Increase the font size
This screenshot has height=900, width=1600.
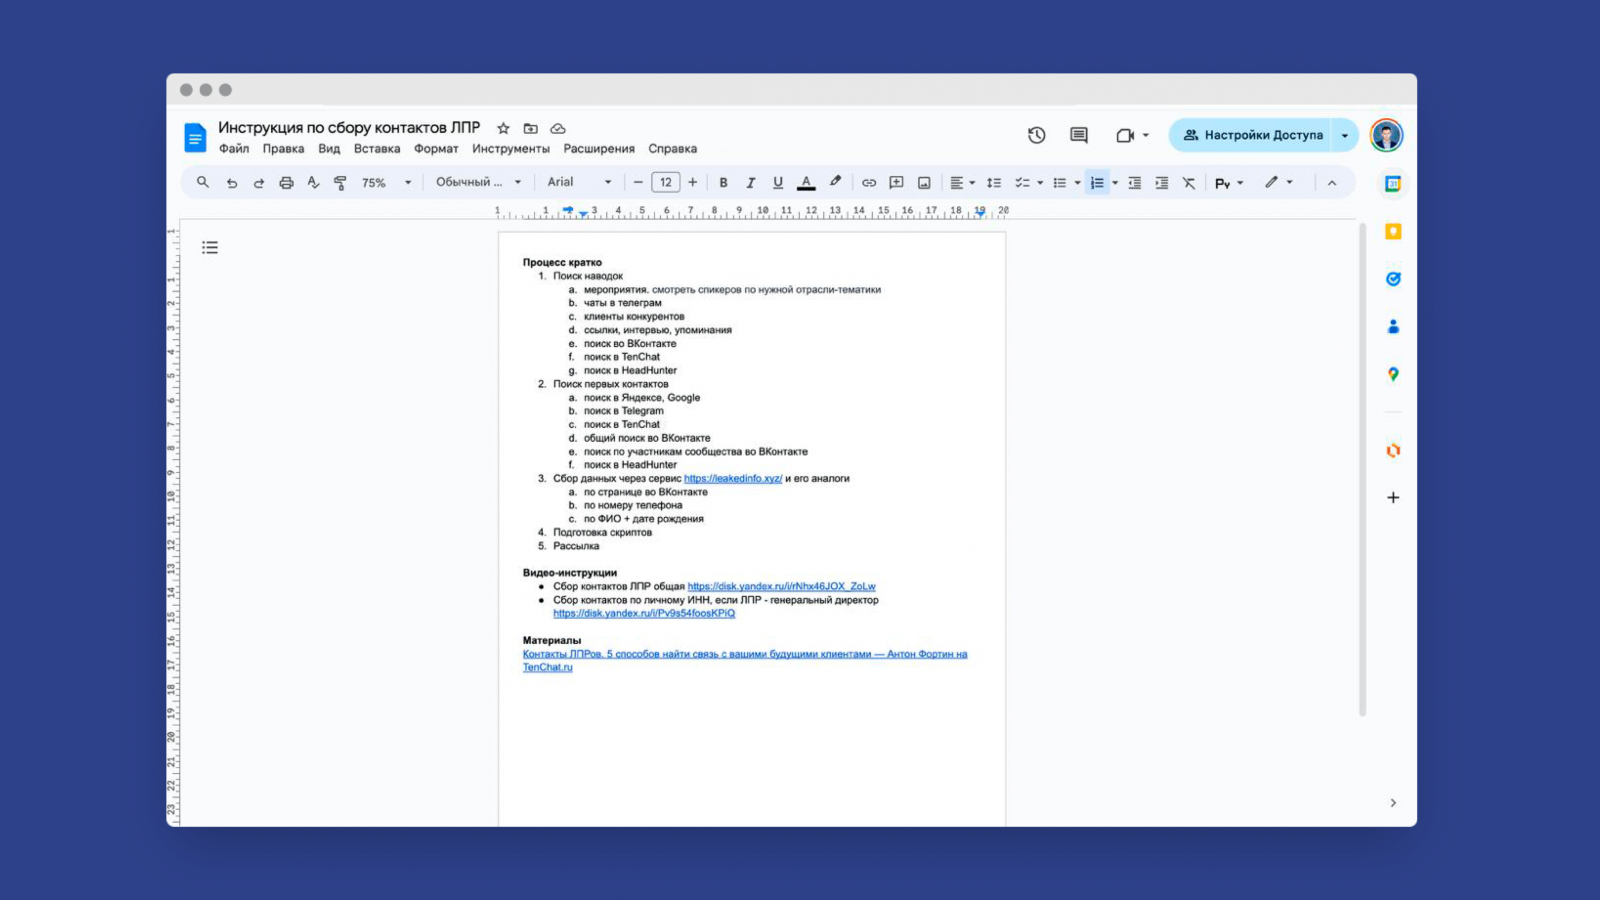[x=693, y=182]
